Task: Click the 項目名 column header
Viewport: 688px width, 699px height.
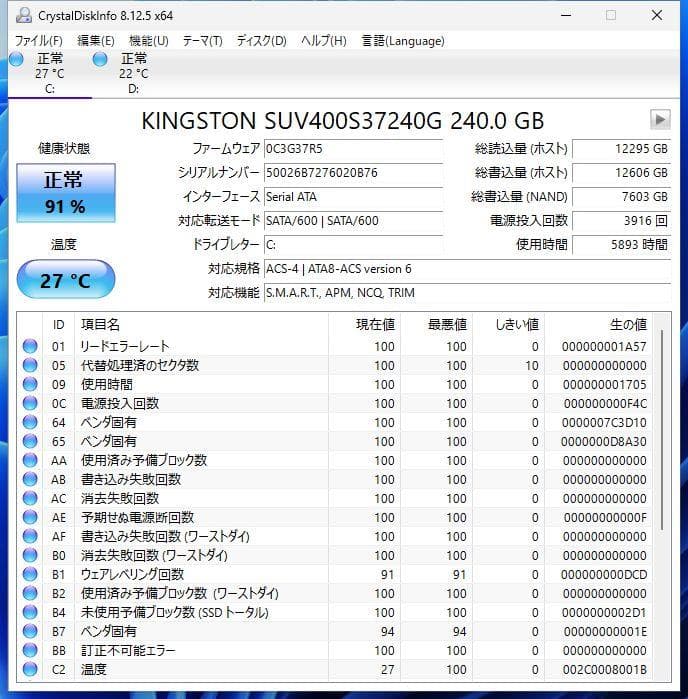Action: tap(202, 325)
